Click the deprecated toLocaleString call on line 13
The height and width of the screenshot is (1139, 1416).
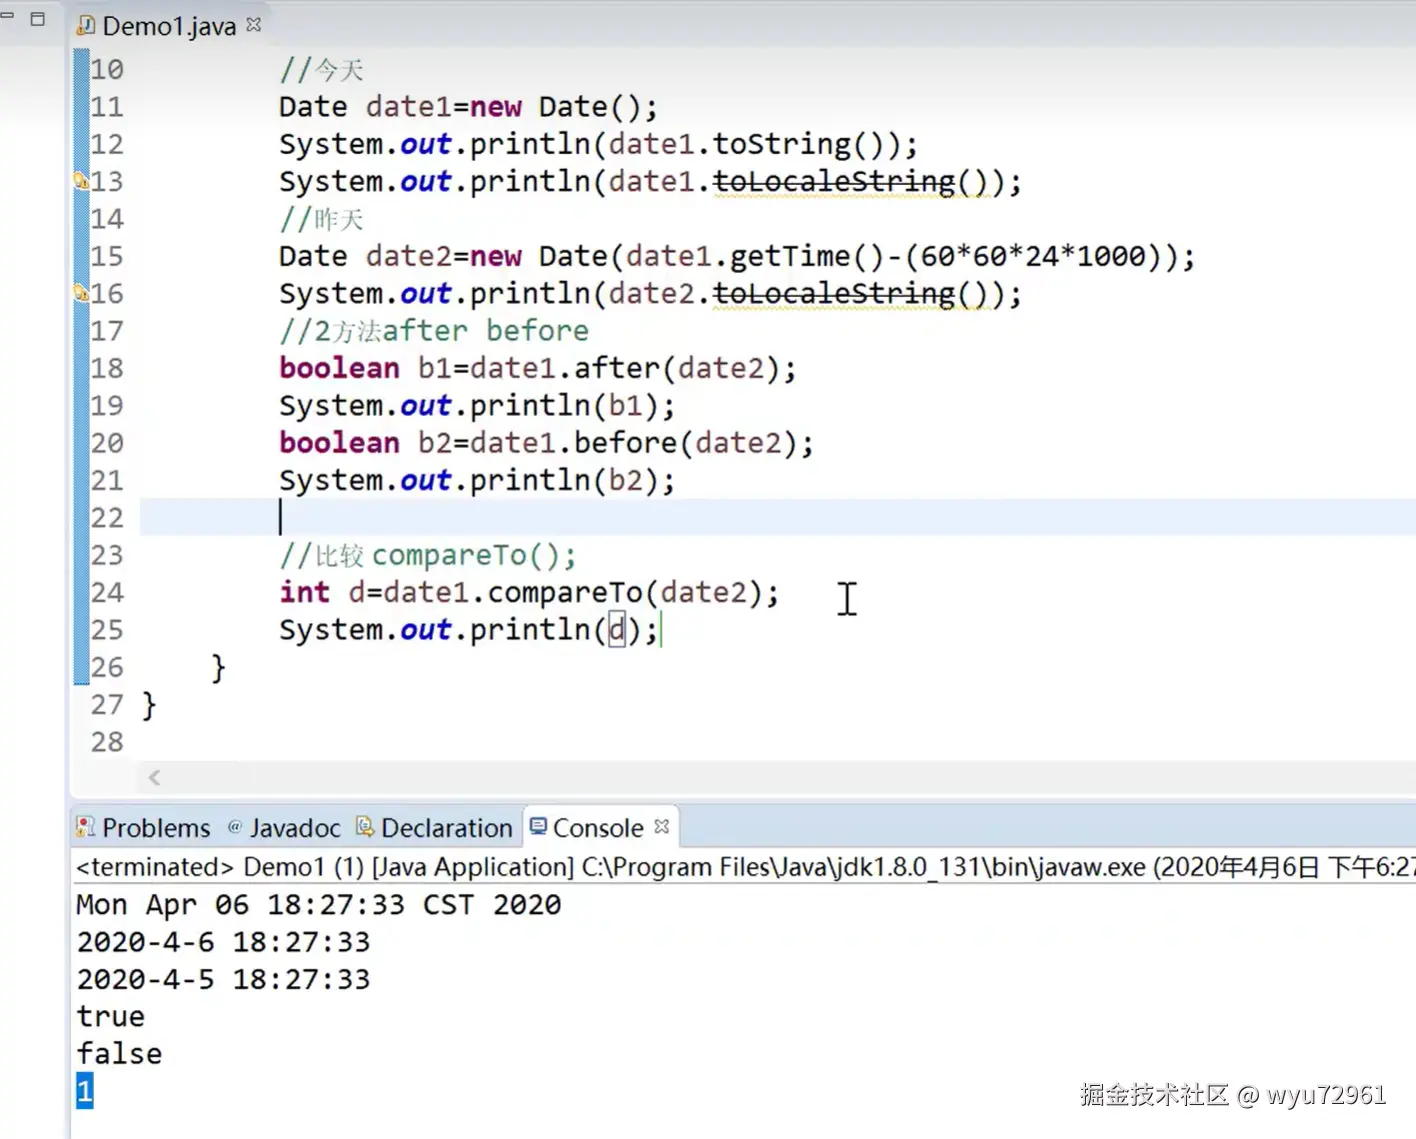[834, 182]
